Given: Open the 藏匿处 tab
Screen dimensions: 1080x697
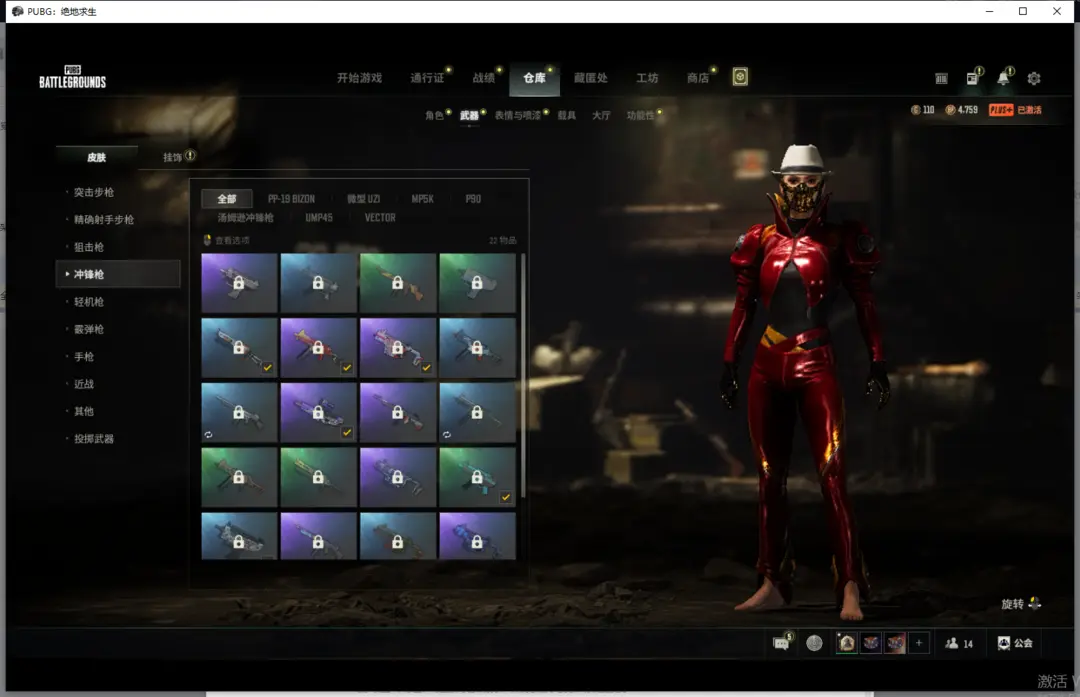Looking at the screenshot, I should [591, 78].
